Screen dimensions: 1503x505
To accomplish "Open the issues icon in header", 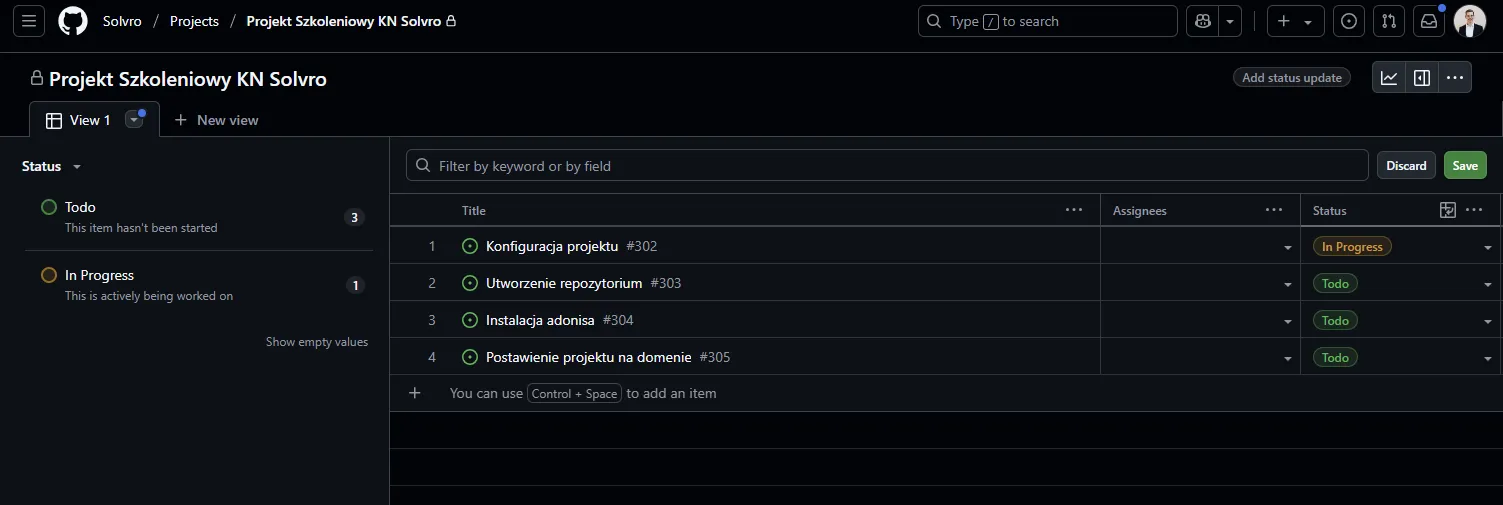I will coord(1349,21).
